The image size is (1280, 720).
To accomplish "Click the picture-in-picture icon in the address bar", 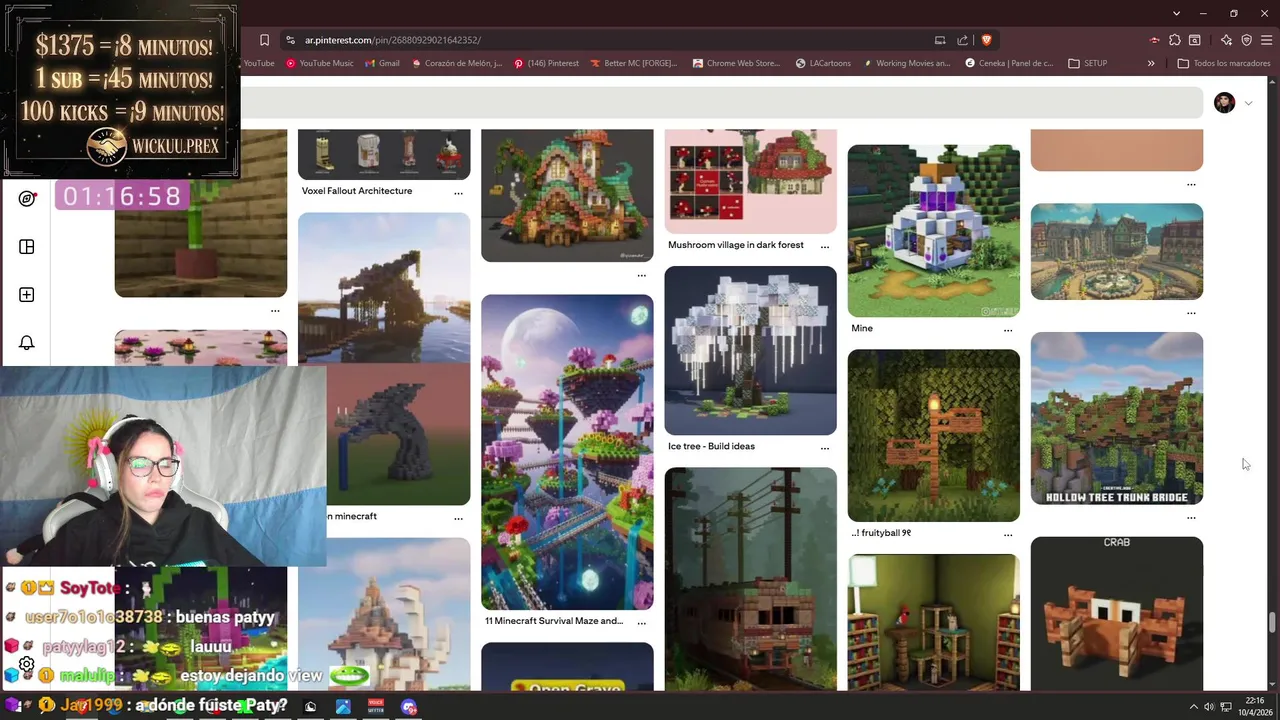I will tap(940, 40).
